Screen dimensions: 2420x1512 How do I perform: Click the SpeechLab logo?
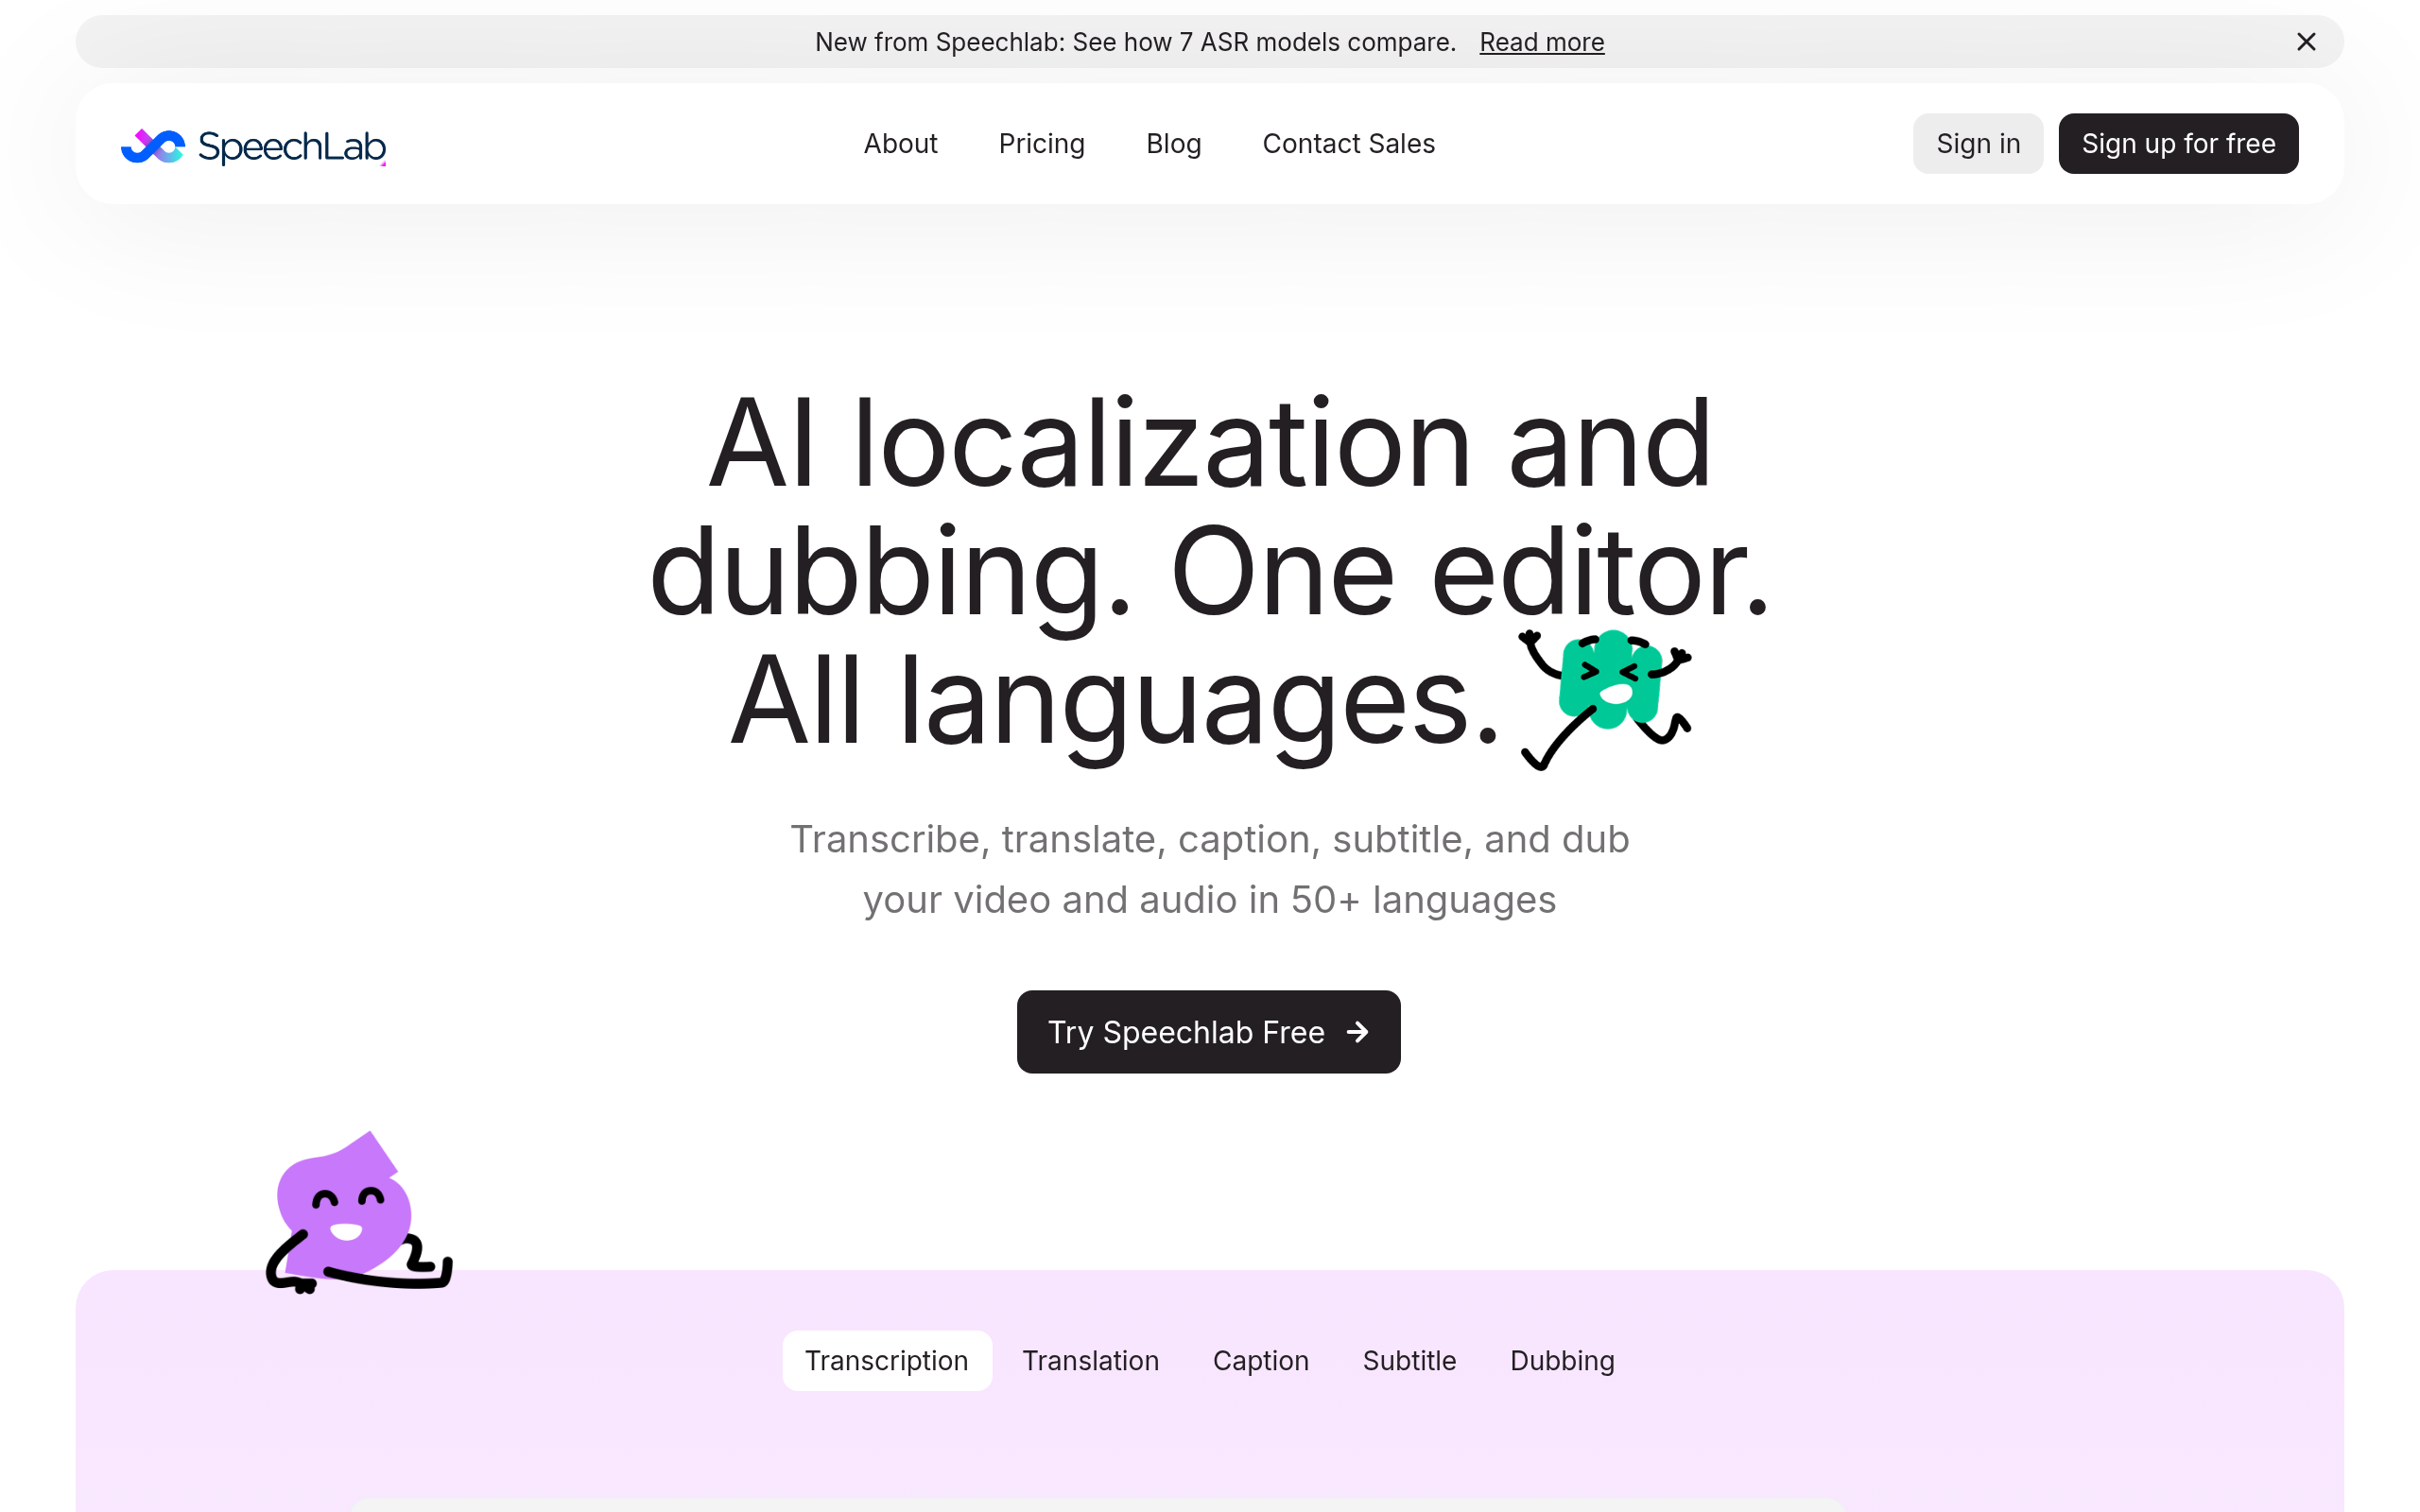tap(253, 146)
